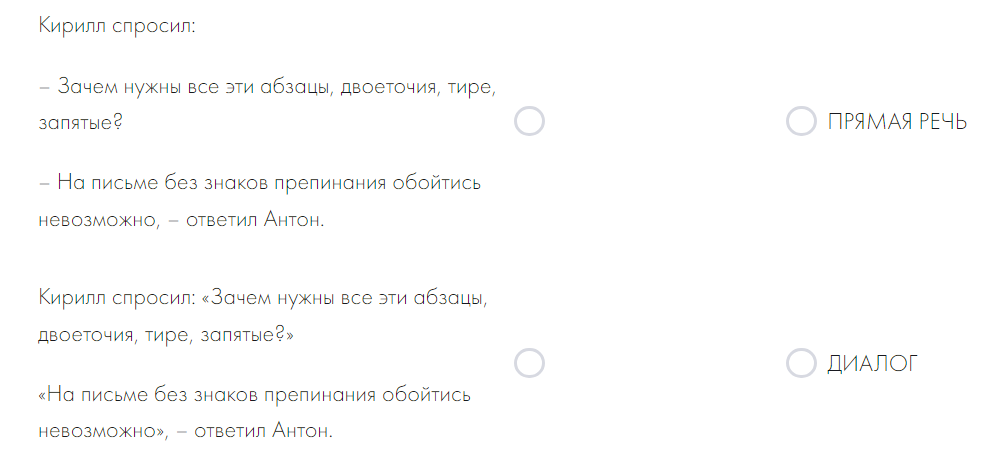The image size is (988, 456).
Task: Click the line 'невозможно, – ответил Антон.'
Action: pyautogui.click(x=181, y=220)
